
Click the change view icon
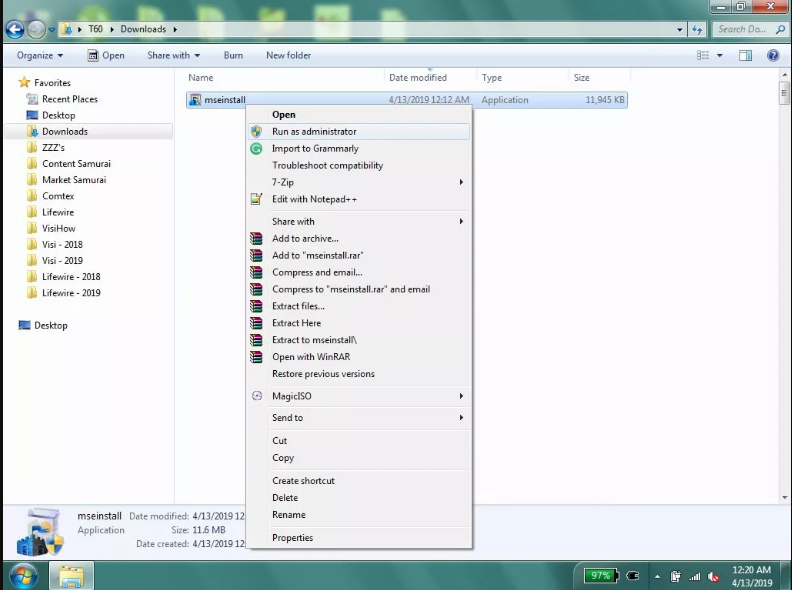click(x=703, y=56)
